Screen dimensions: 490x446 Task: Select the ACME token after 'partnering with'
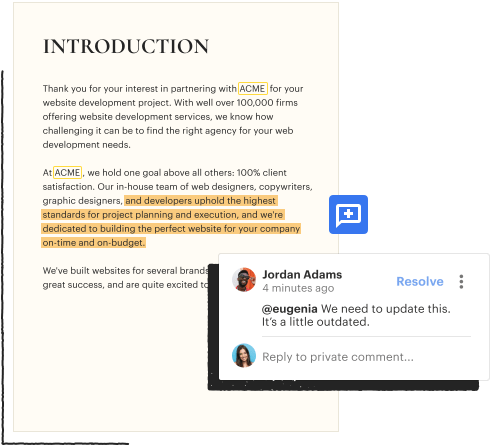[x=252, y=89]
